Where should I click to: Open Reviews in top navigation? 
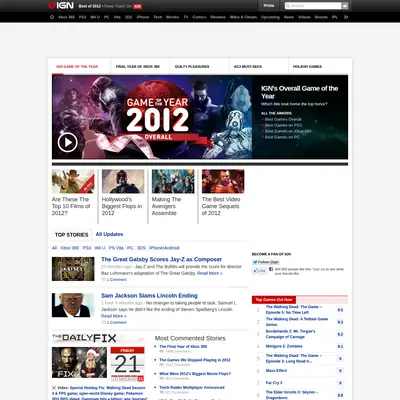pos(218,17)
